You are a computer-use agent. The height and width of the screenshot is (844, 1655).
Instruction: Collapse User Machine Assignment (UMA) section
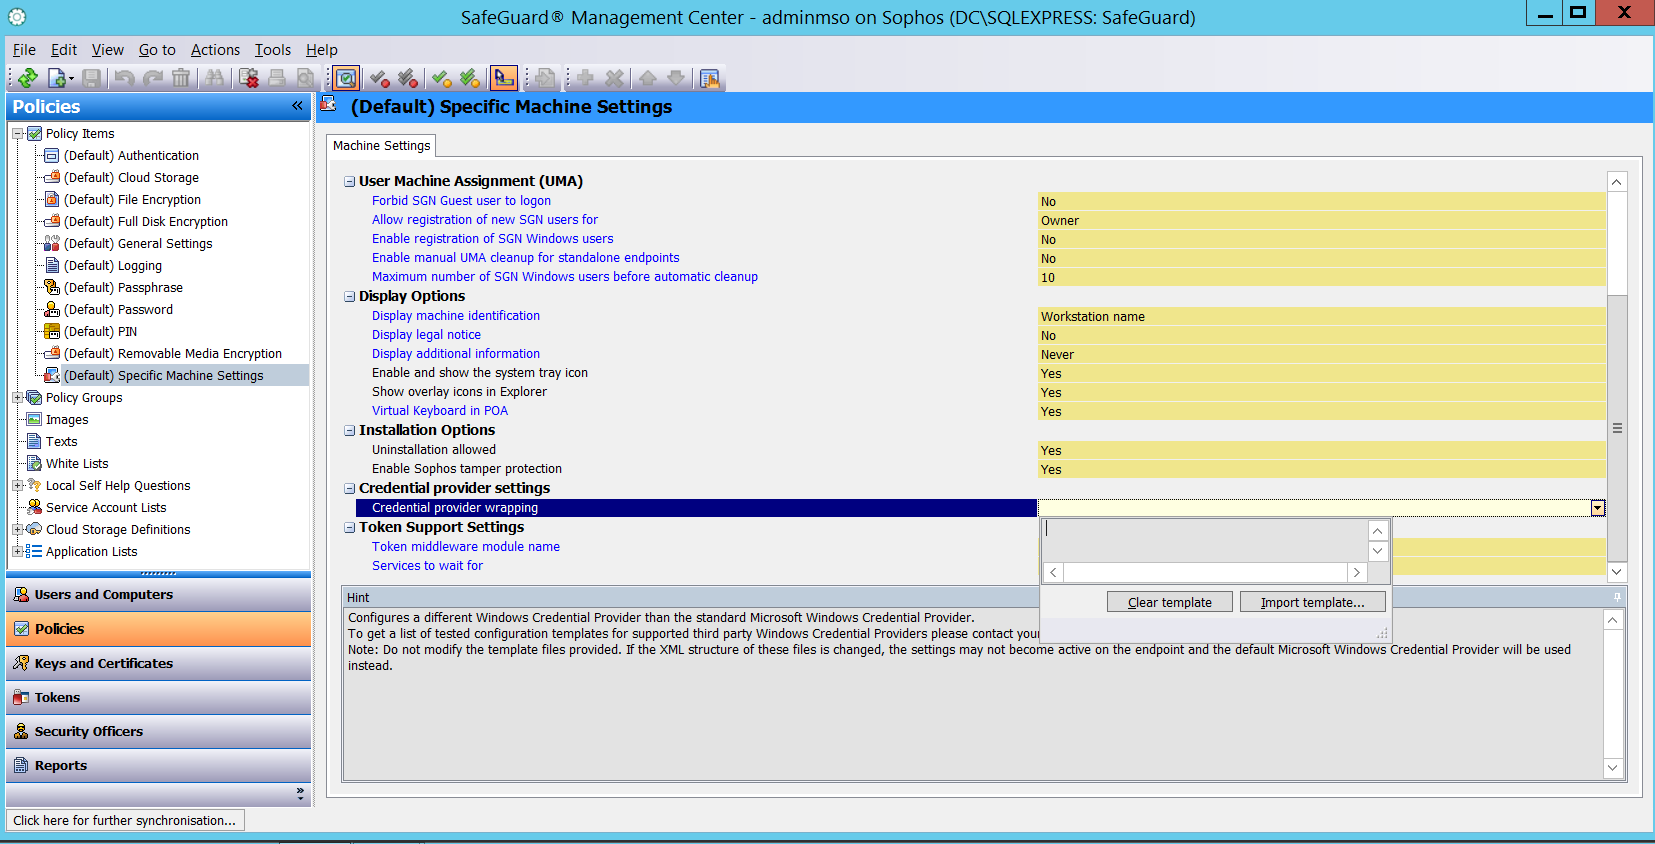[x=350, y=182]
